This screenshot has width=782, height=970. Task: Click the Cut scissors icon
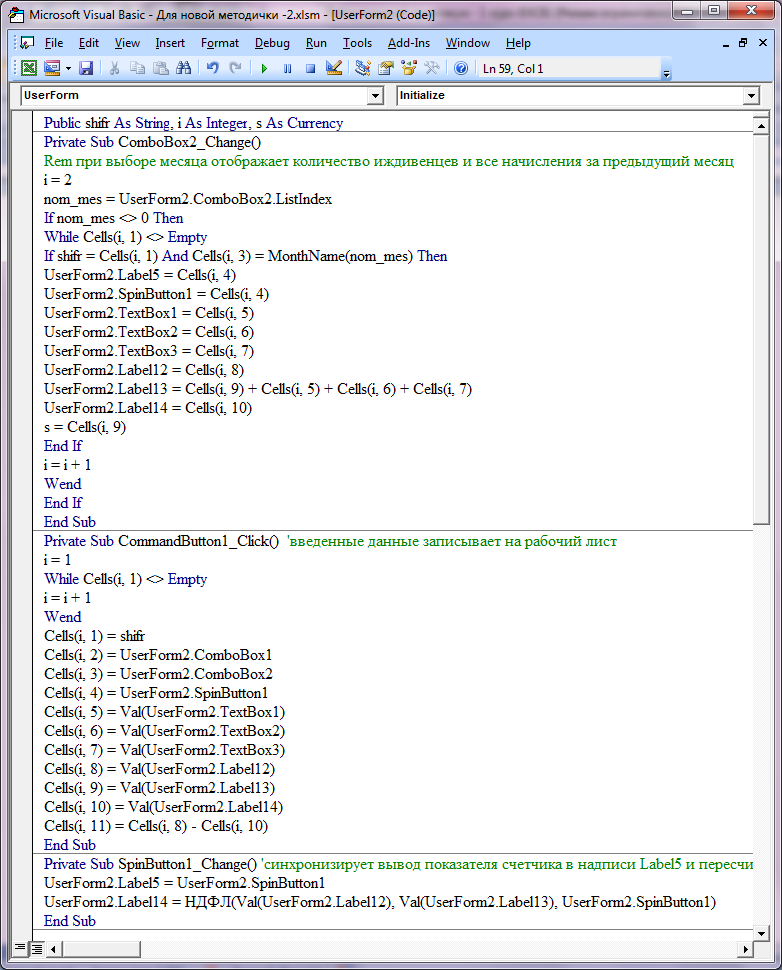(x=114, y=68)
